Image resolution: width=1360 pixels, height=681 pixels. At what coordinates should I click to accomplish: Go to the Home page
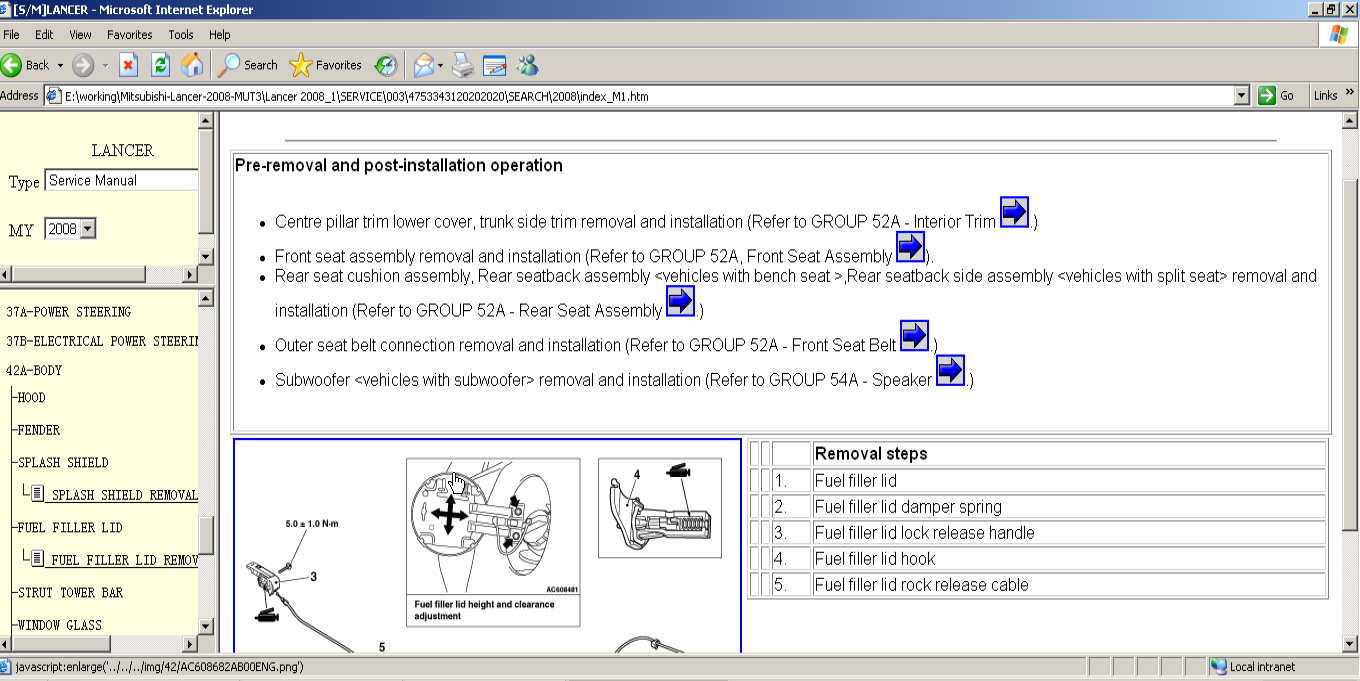pos(192,66)
